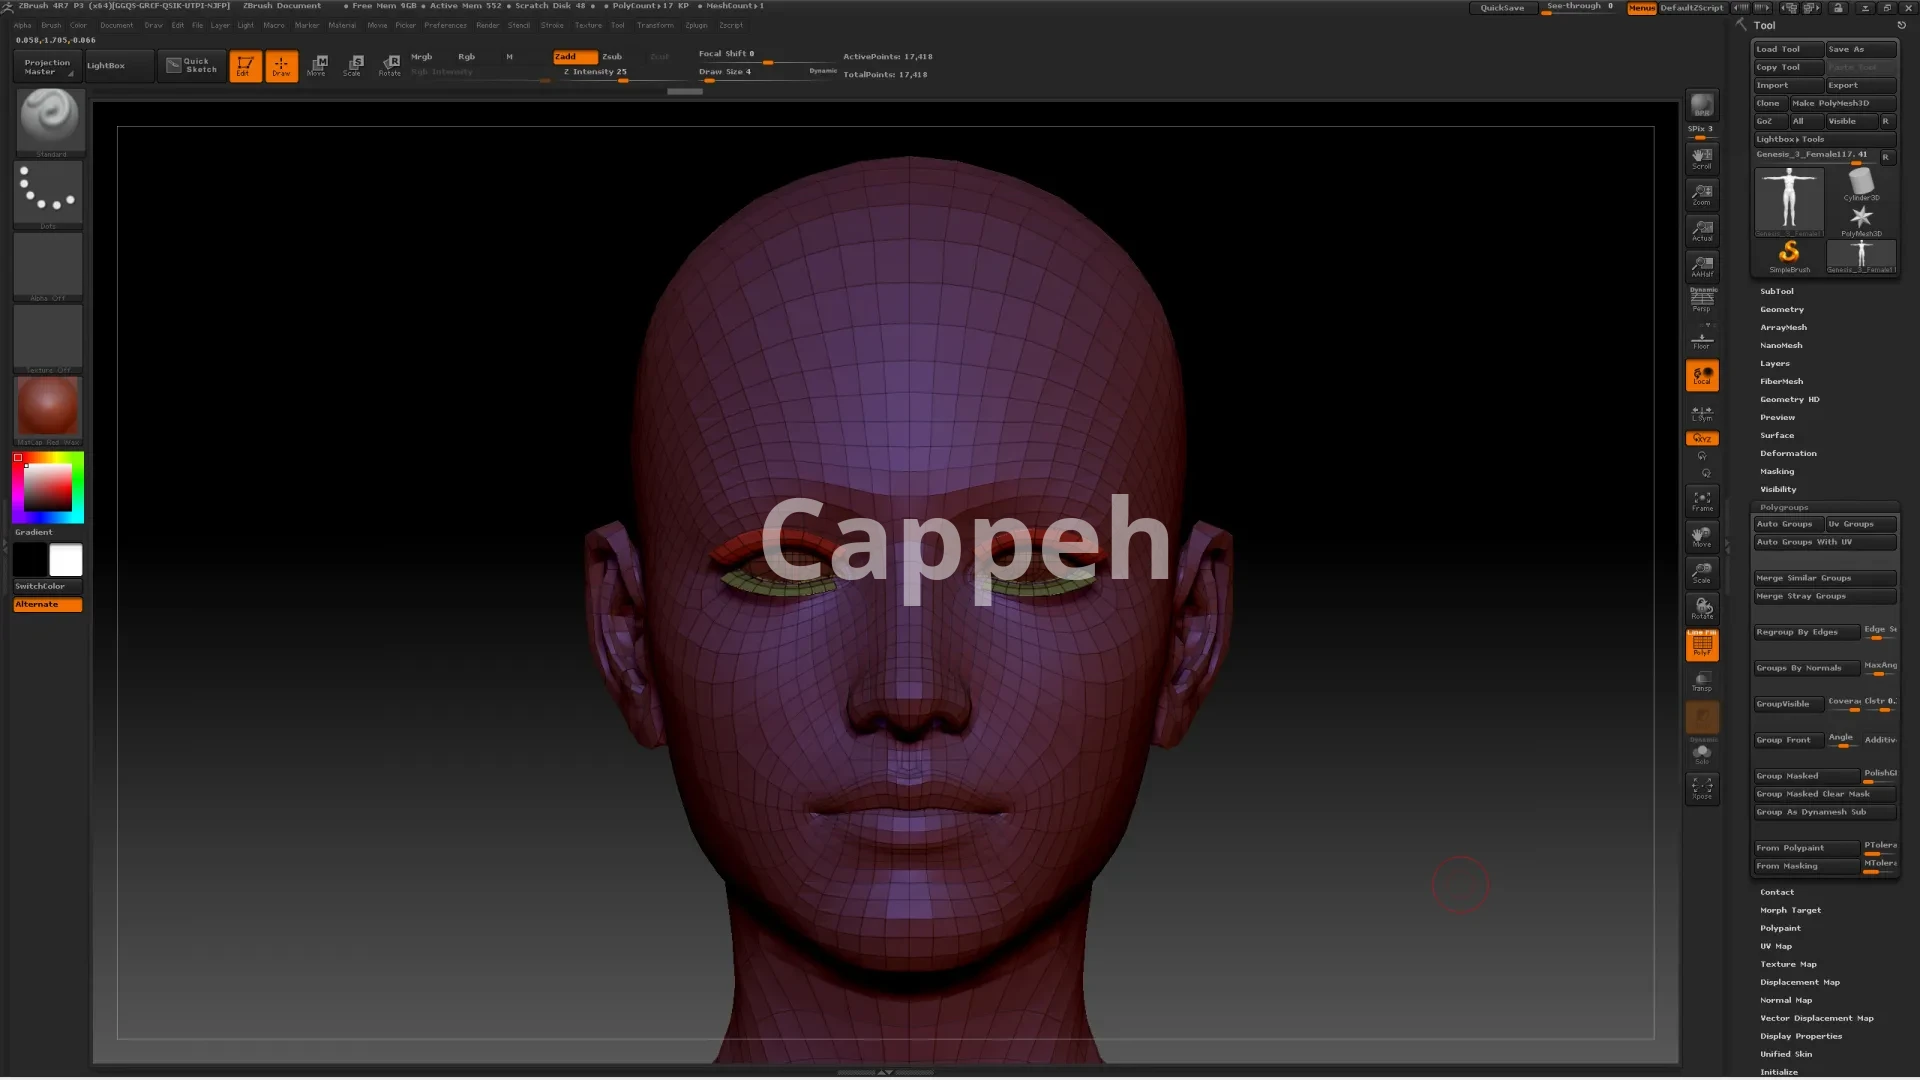Open the Brush menu
The image size is (1920, 1080).
coord(51,25)
